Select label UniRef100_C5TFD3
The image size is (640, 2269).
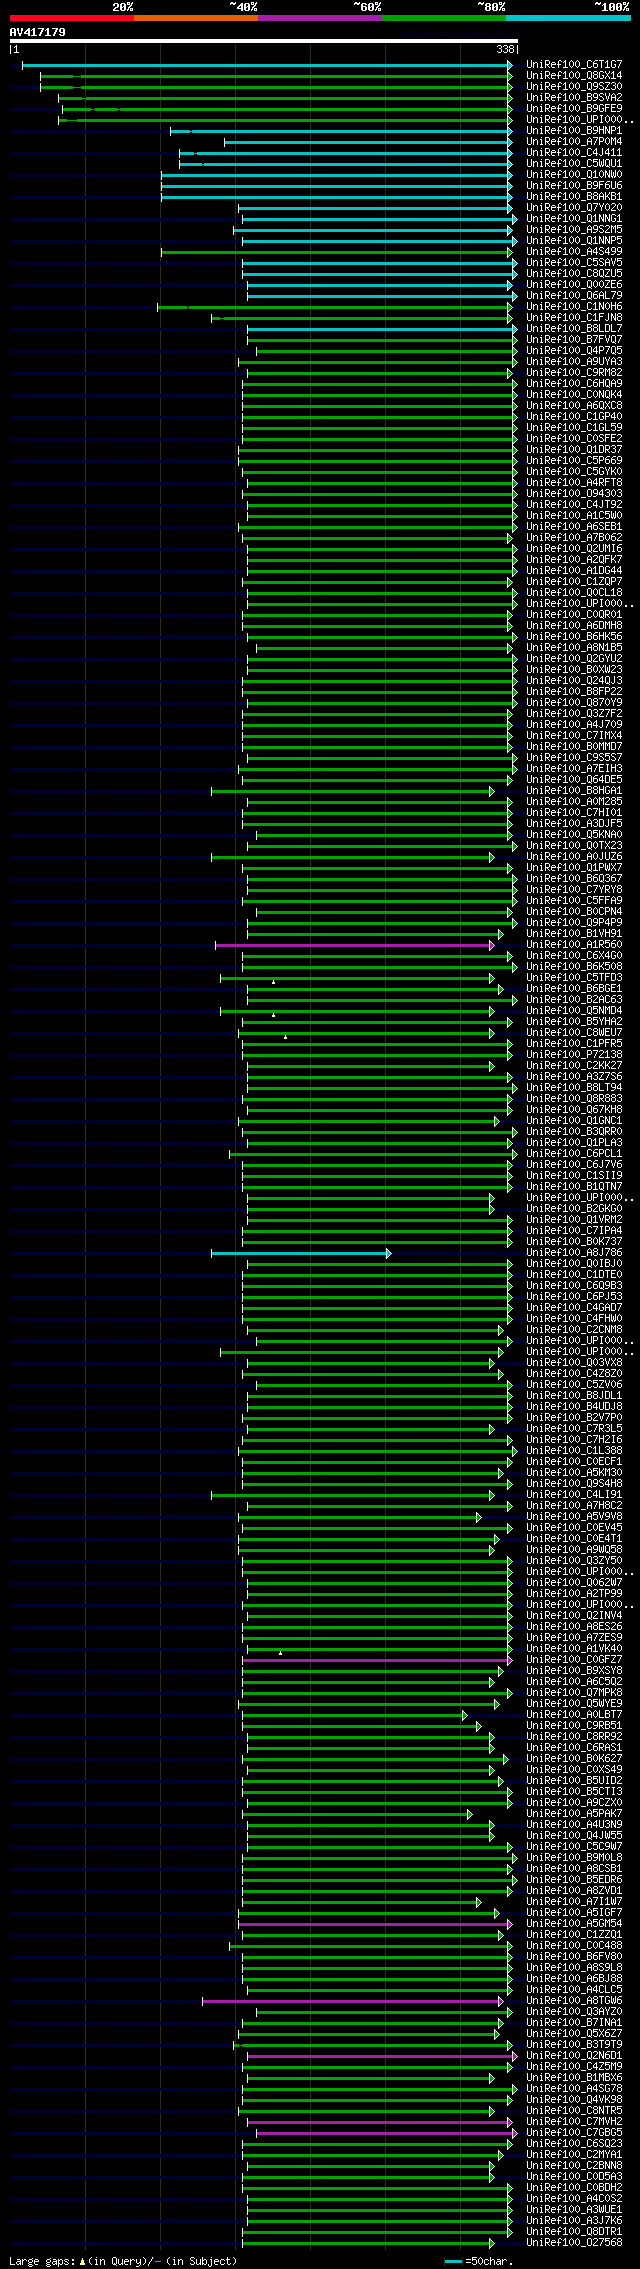point(573,978)
